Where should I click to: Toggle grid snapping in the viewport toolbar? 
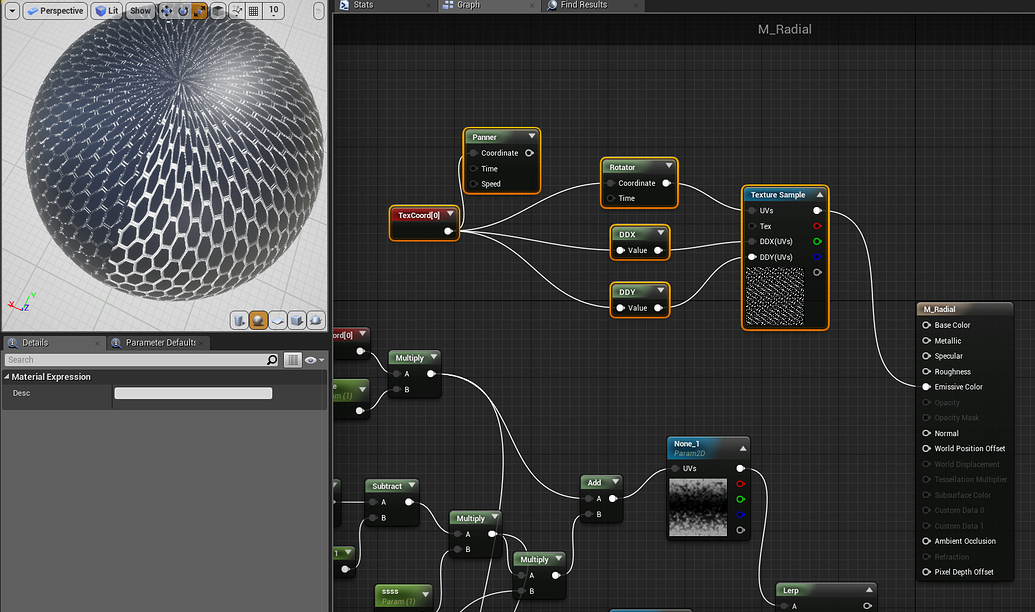[x=252, y=11]
